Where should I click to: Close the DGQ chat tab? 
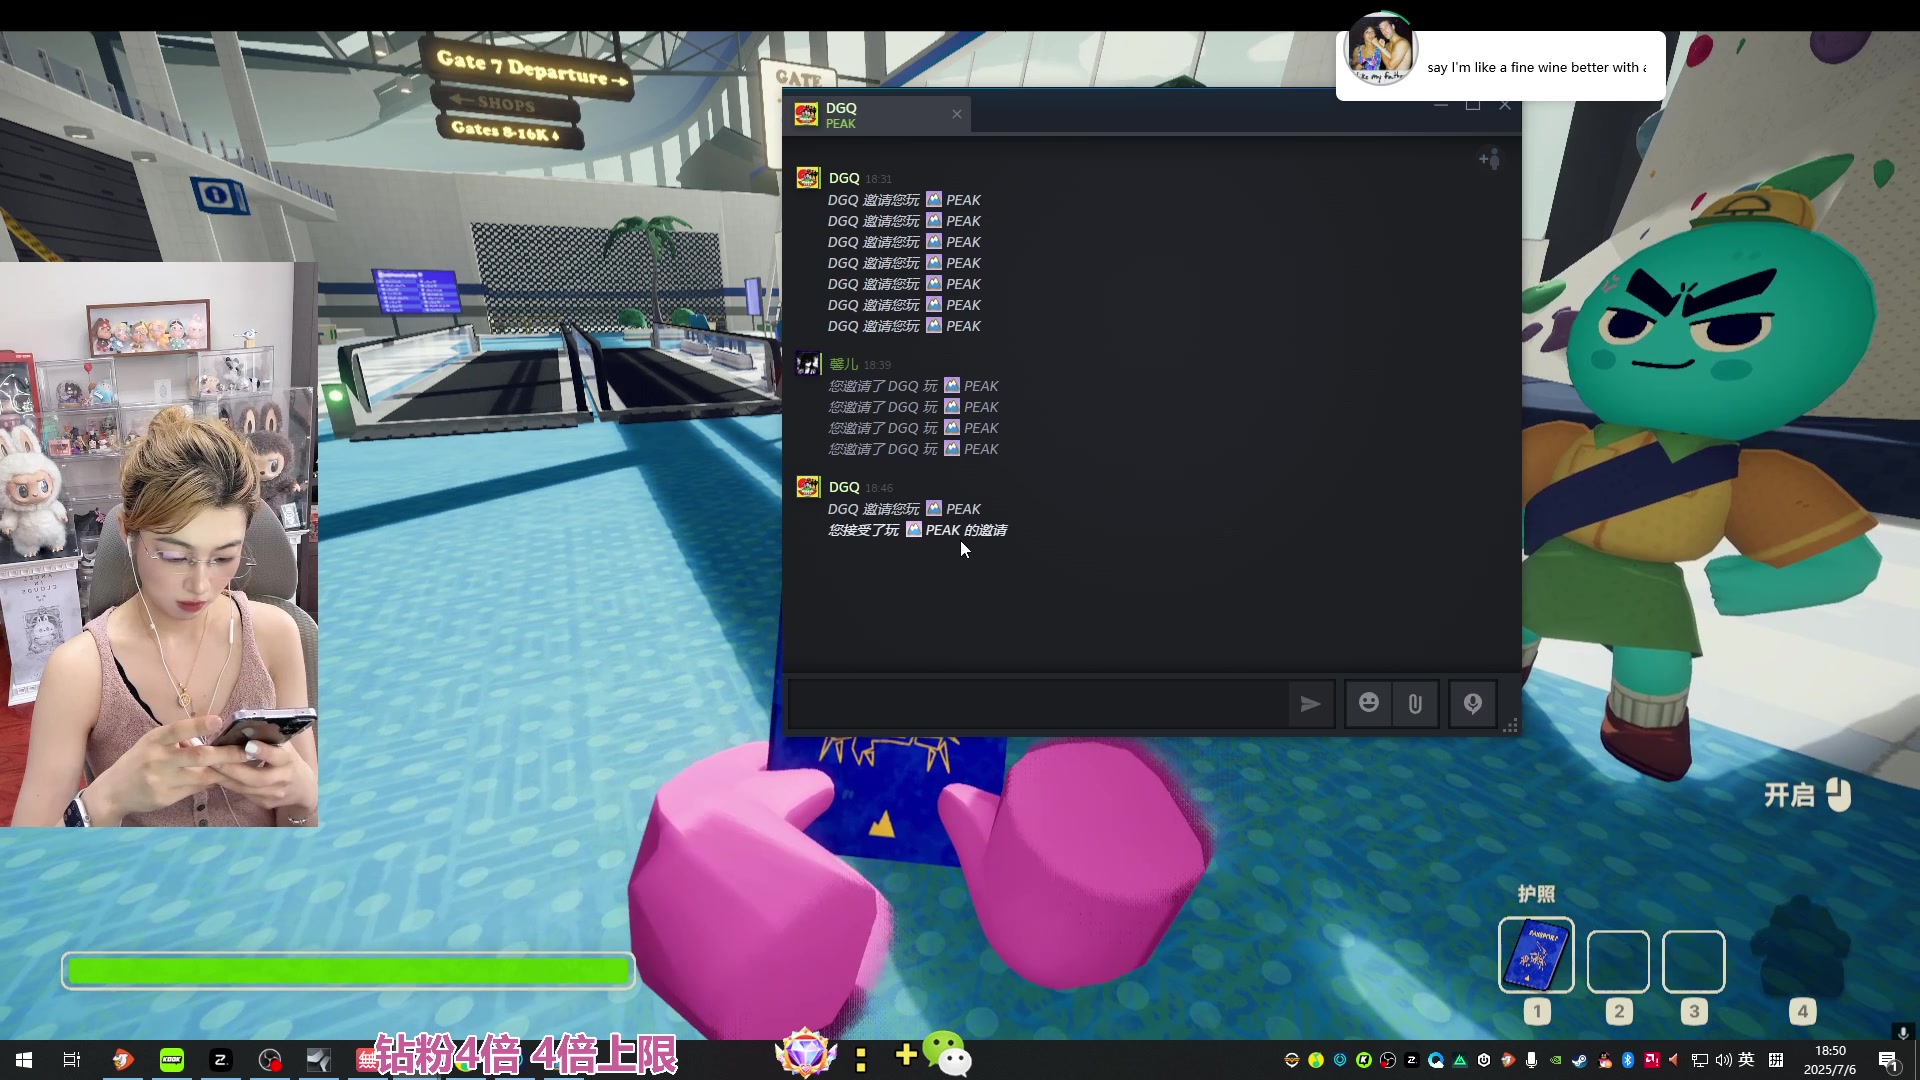pyautogui.click(x=957, y=114)
